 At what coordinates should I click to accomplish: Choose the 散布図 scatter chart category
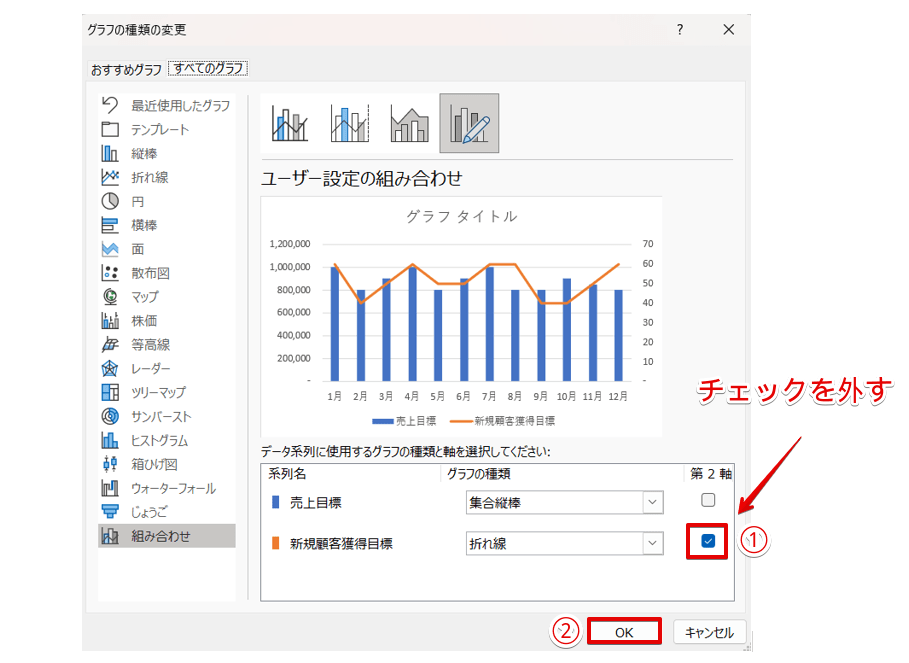150,273
